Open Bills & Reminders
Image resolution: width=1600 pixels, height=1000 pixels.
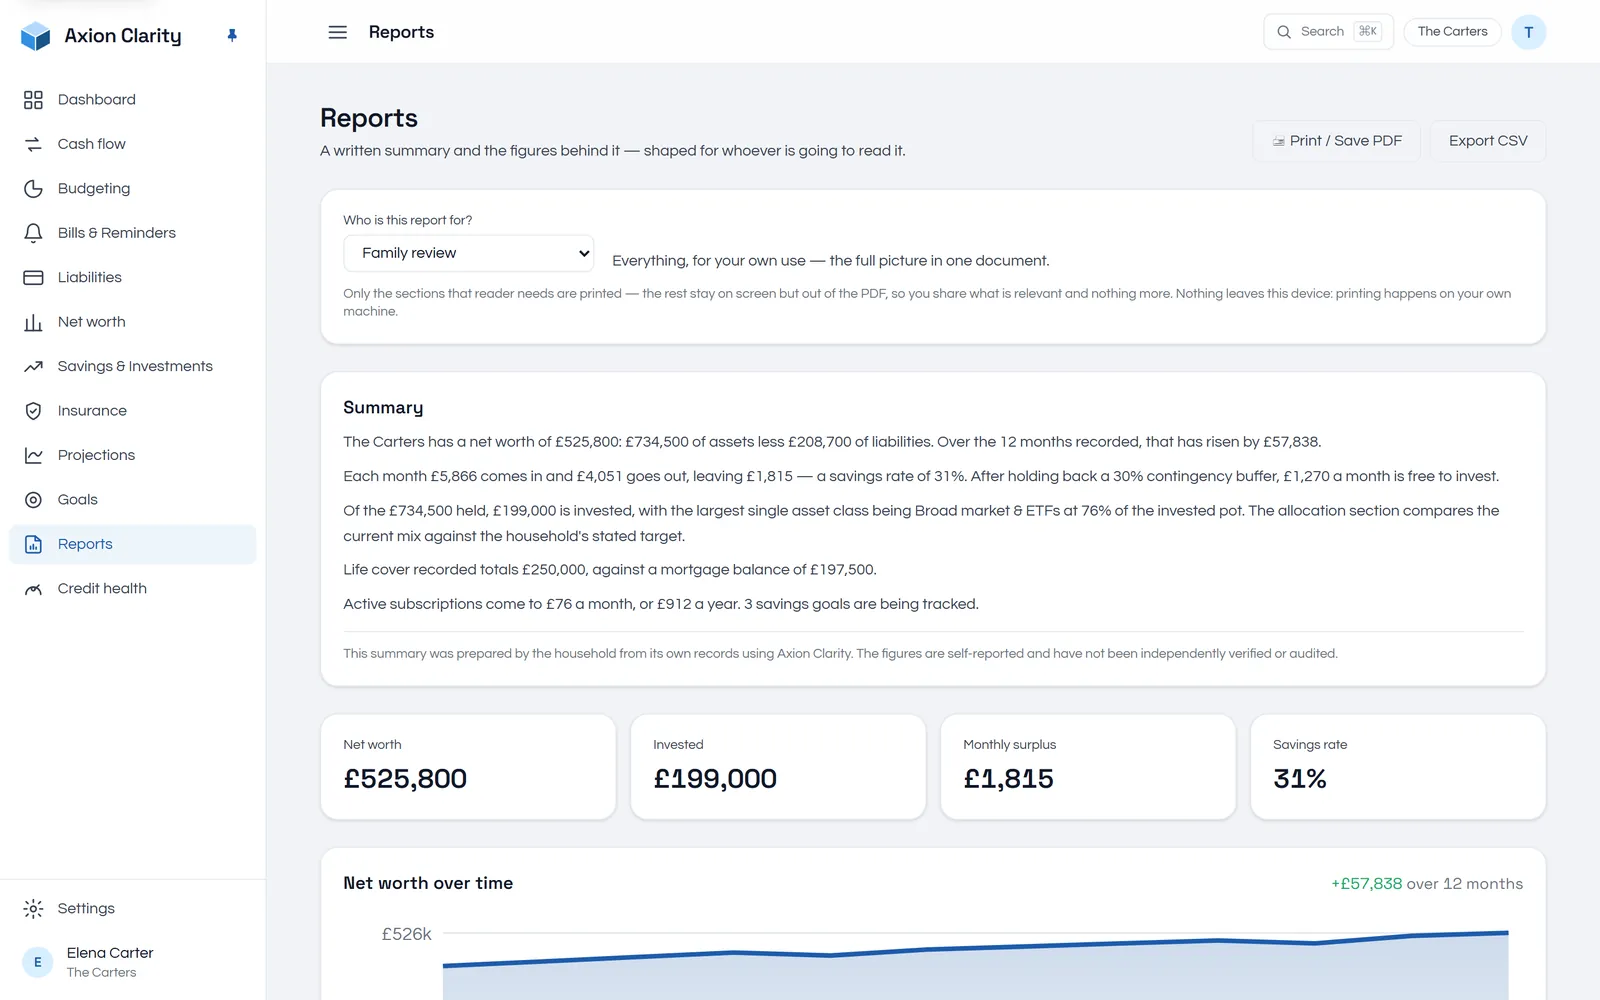(133, 233)
